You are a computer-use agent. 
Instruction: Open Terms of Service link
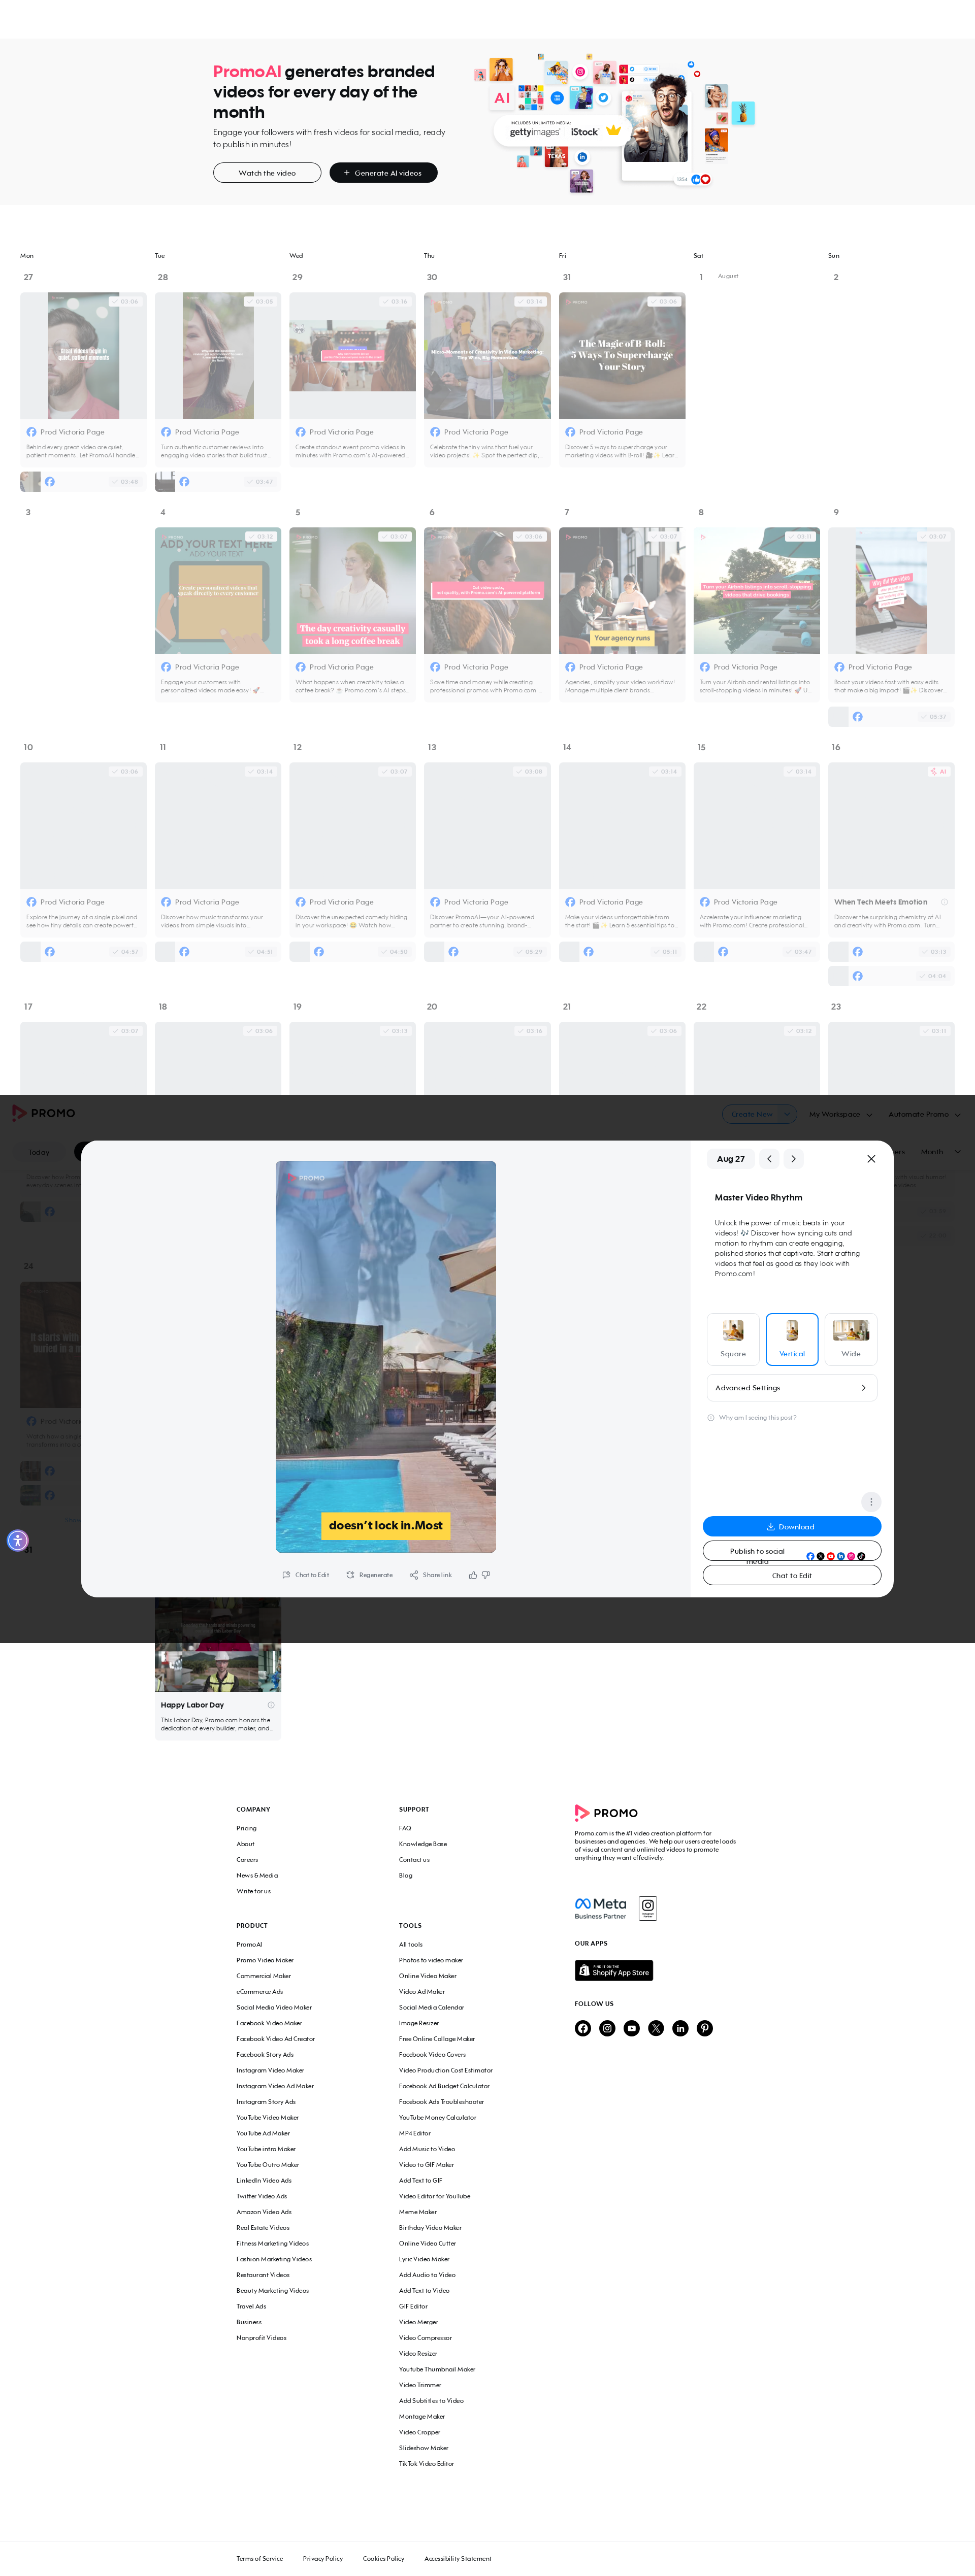click(x=259, y=2558)
